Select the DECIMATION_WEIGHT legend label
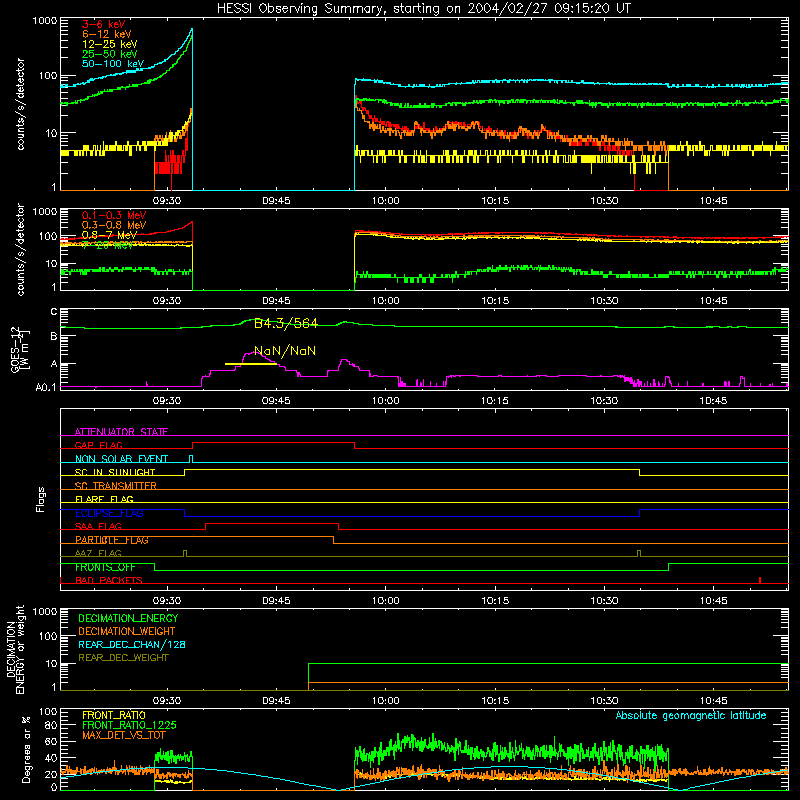Screen dimensions: 800x800 tap(127, 632)
